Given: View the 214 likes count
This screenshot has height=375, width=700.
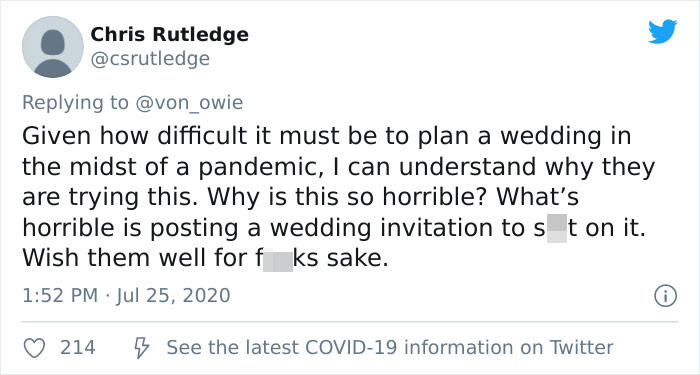Looking at the screenshot, I should point(78,348).
